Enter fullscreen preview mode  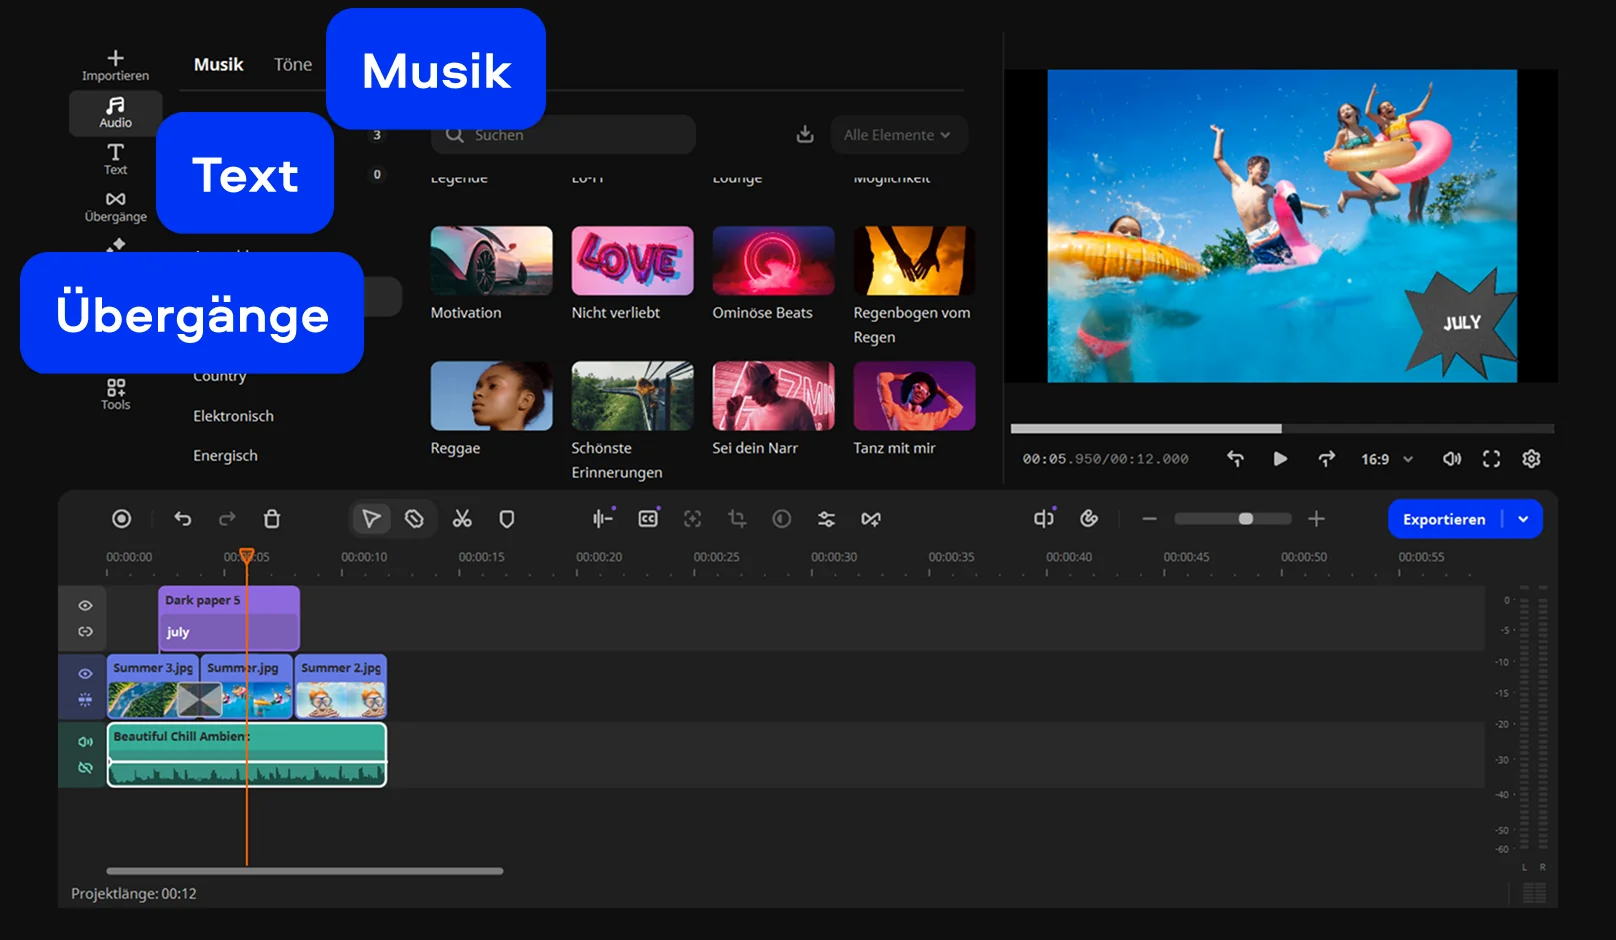coord(1491,459)
